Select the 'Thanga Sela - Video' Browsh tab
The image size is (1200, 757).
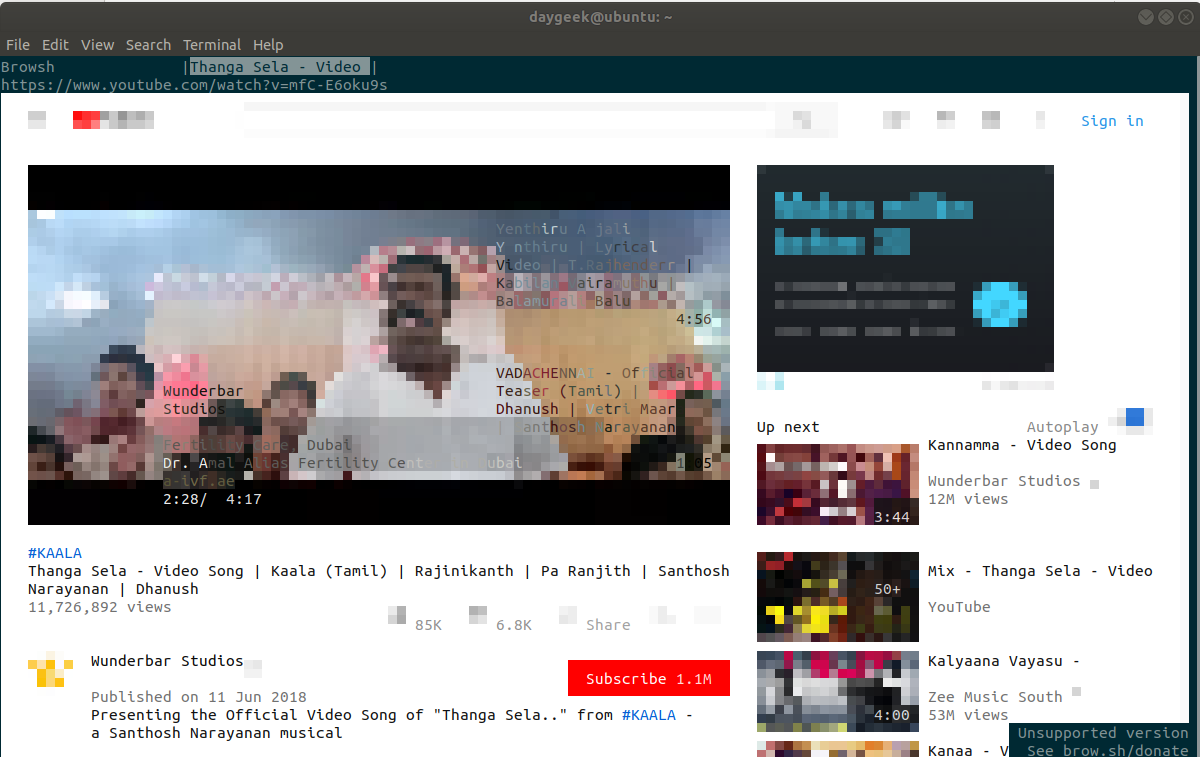pos(280,67)
